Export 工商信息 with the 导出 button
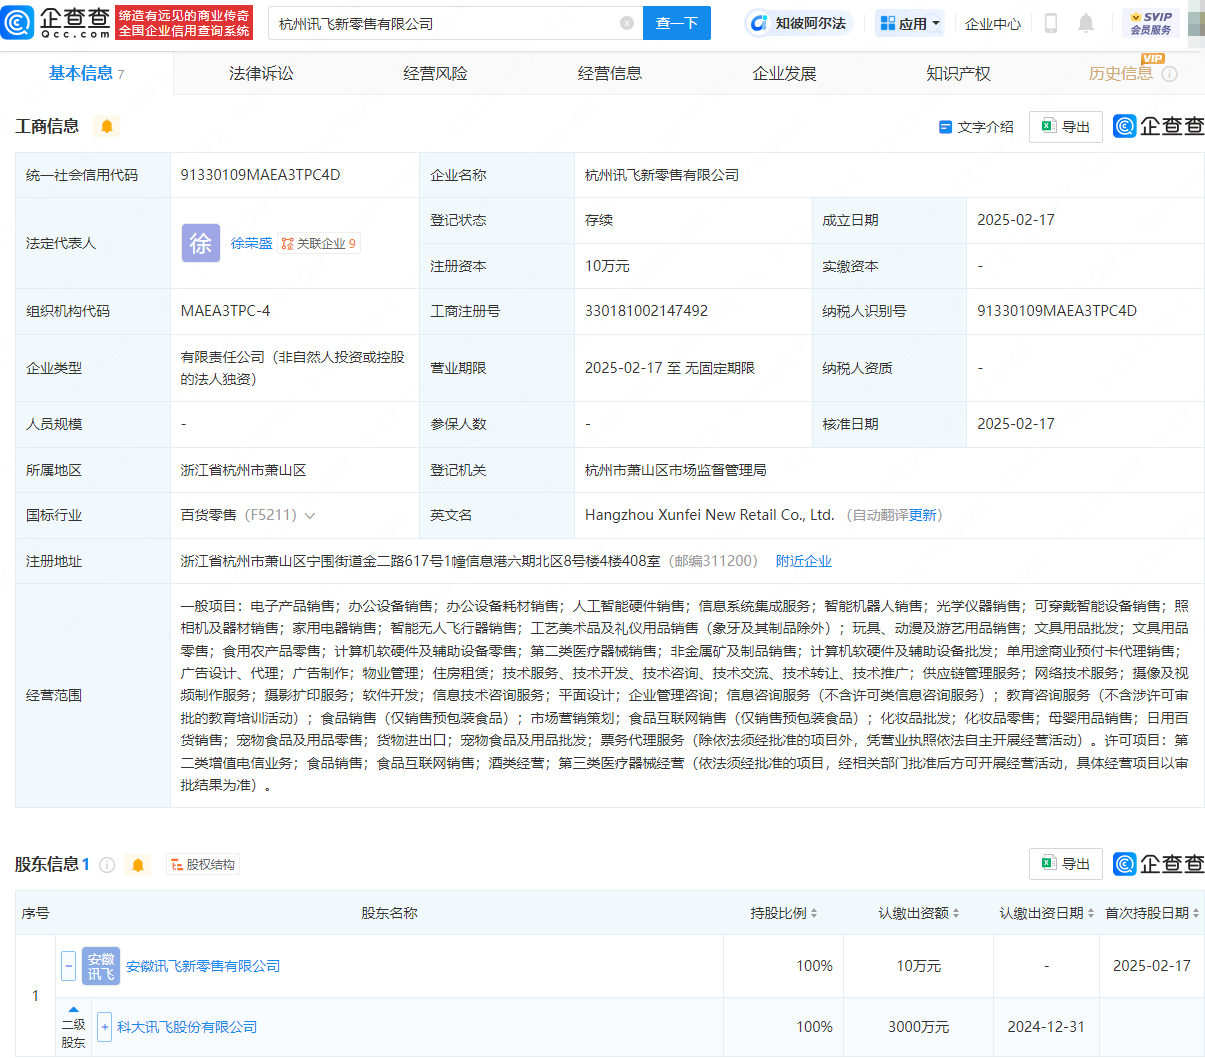This screenshot has width=1205, height=1058. (1066, 127)
